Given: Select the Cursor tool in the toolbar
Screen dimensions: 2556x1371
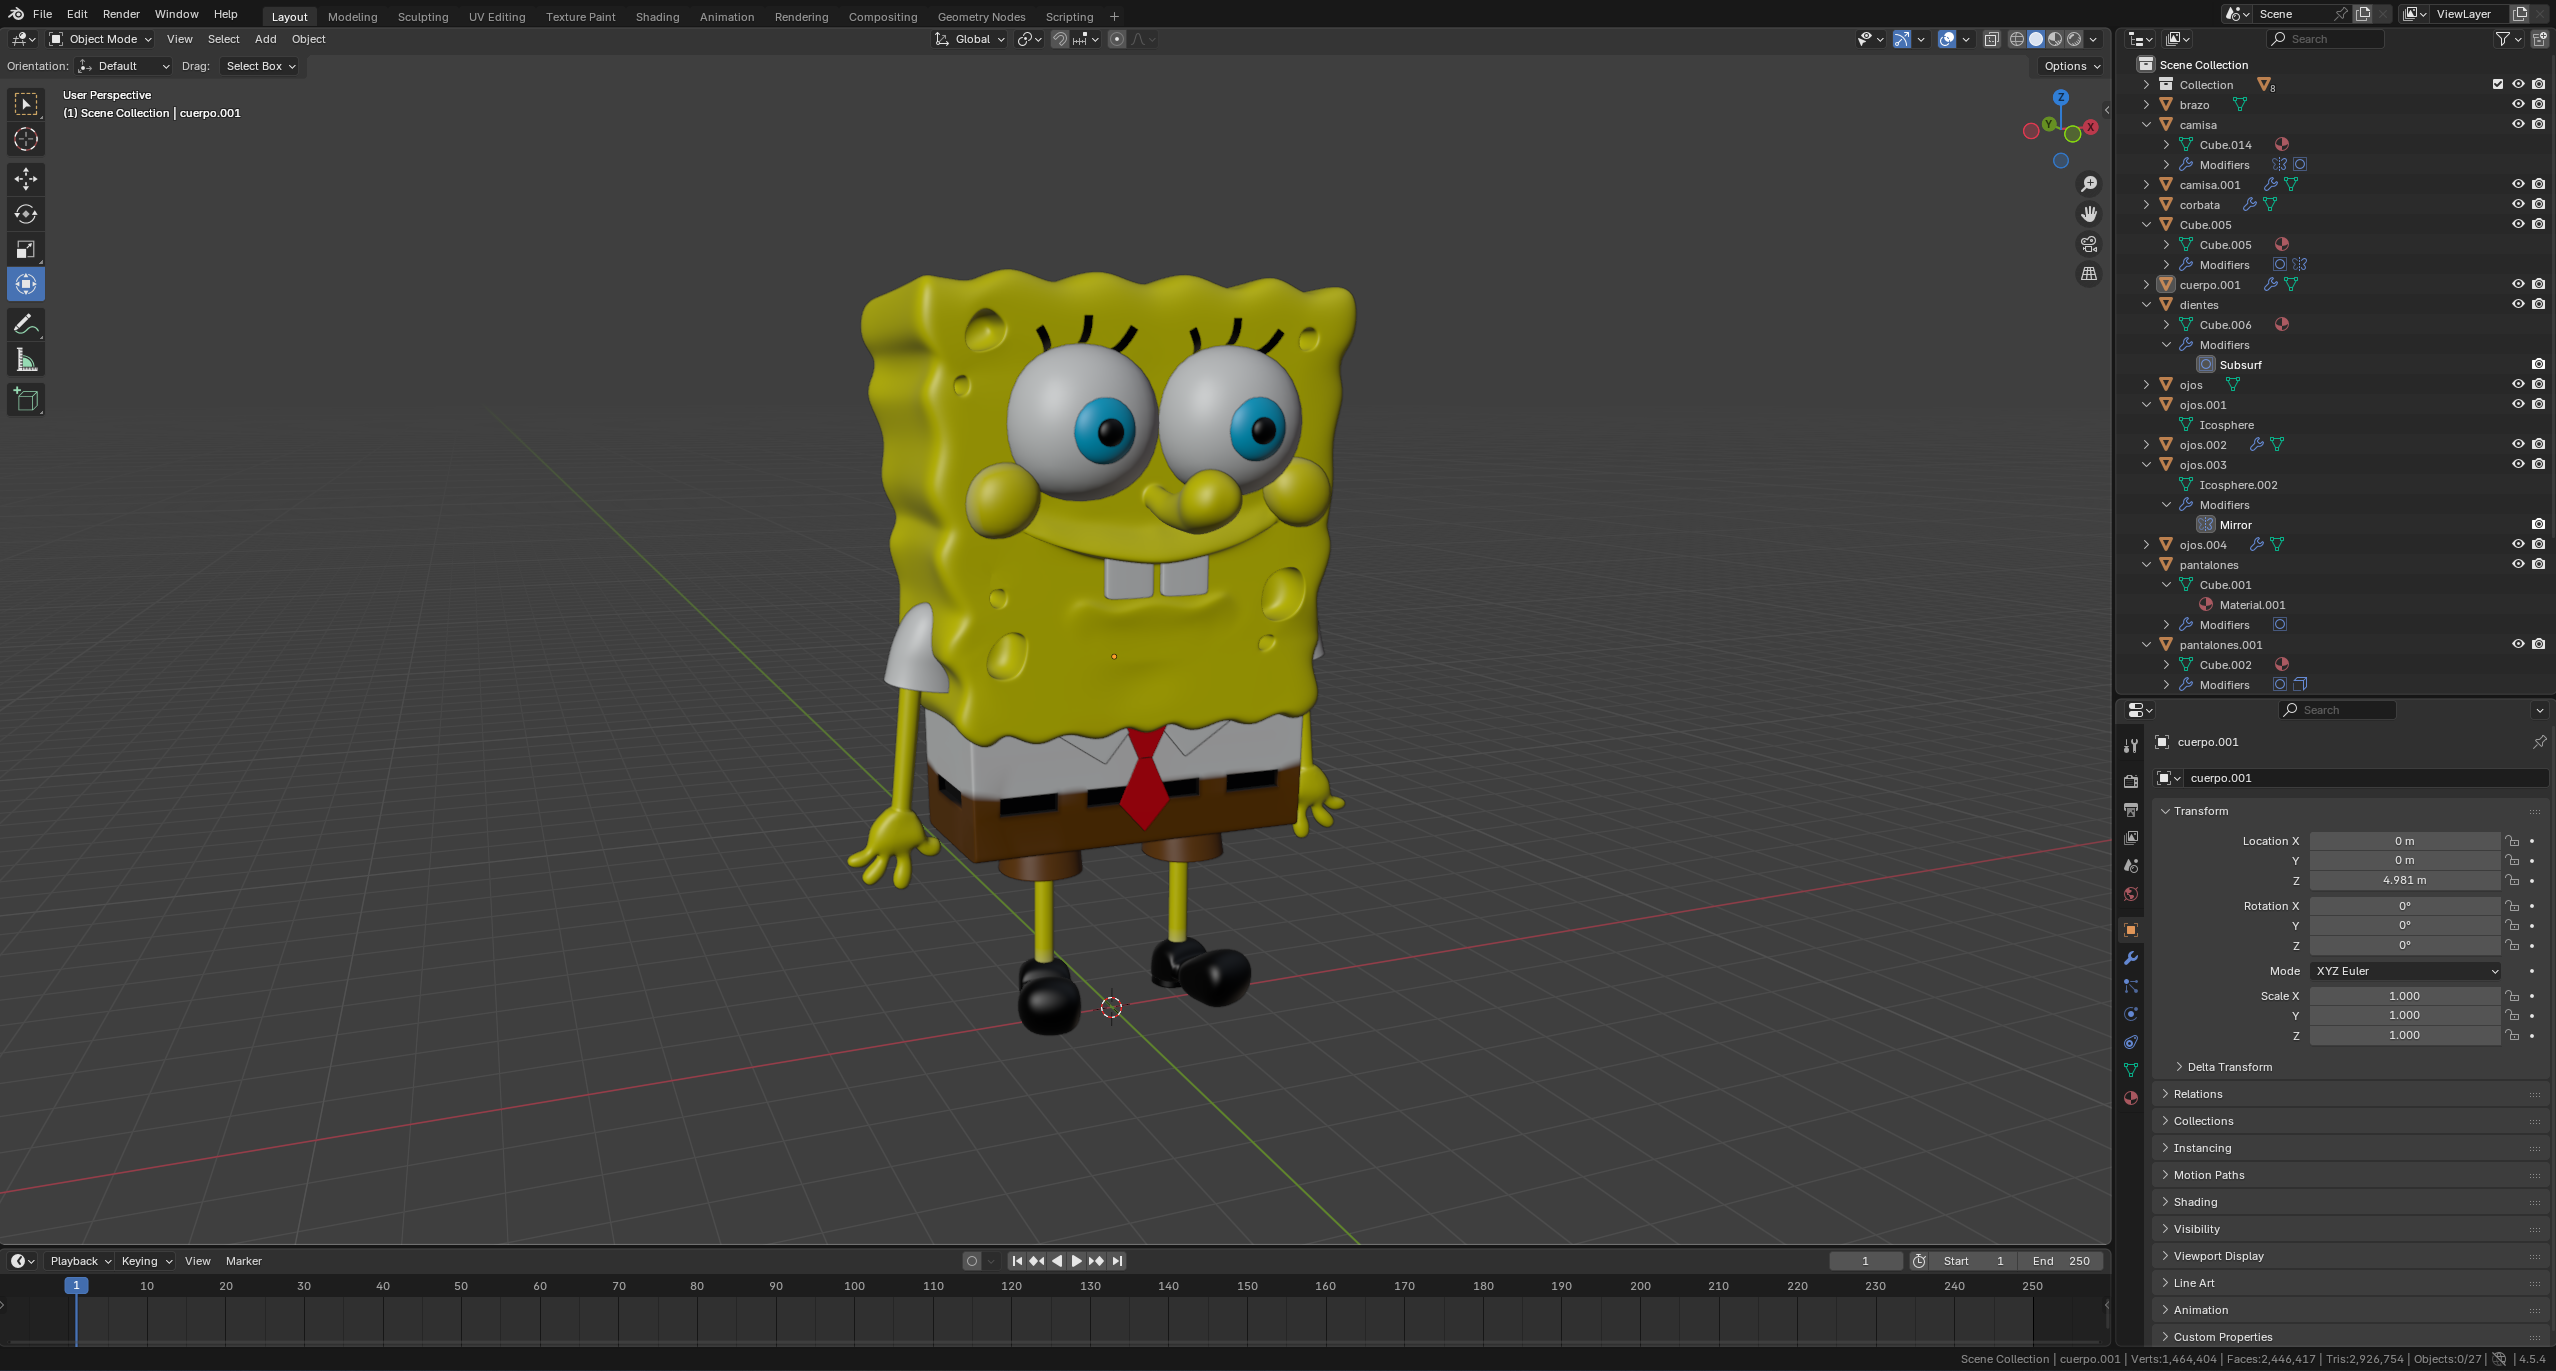Looking at the screenshot, I should coord(26,139).
